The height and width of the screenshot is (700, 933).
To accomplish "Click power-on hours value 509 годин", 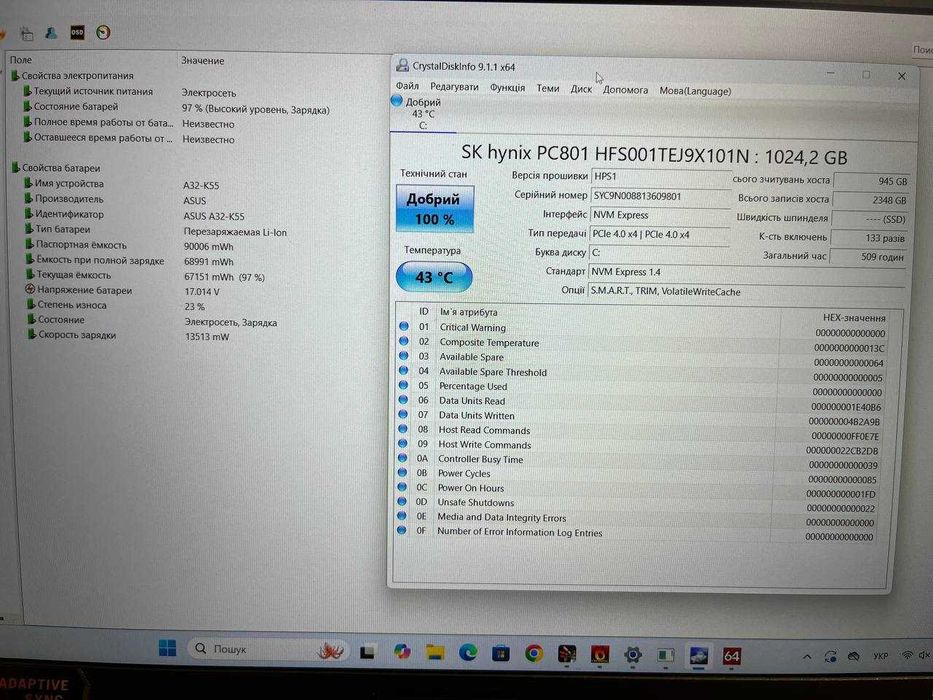I will click(x=868, y=257).
